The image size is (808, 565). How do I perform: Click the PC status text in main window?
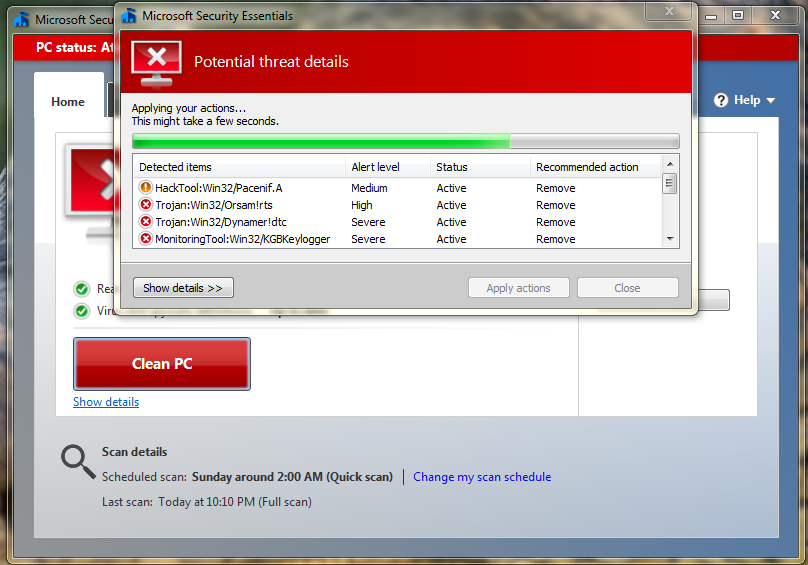click(75, 47)
